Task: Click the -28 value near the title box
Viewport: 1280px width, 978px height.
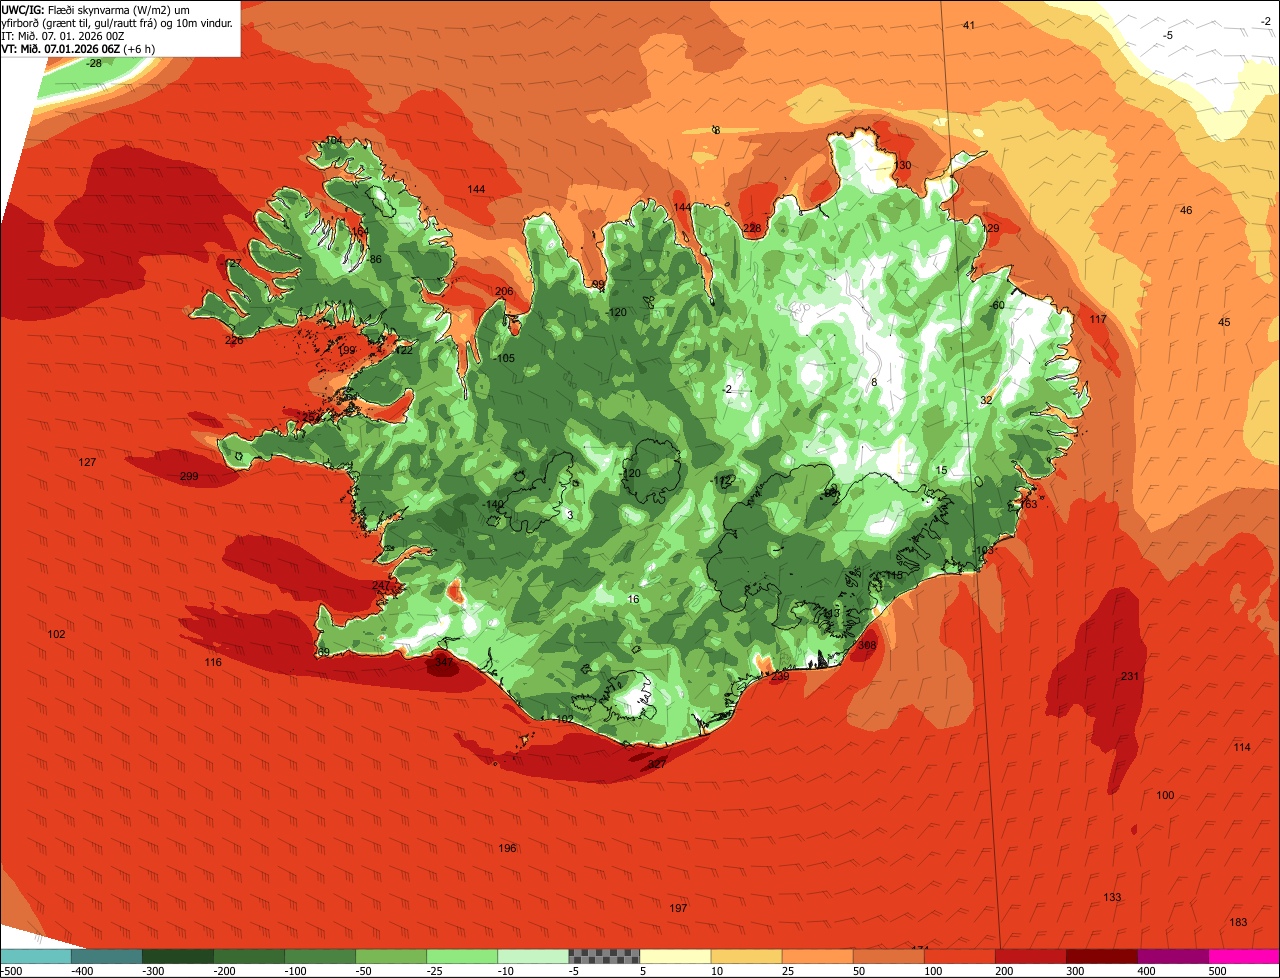Action: coord(94,63)
